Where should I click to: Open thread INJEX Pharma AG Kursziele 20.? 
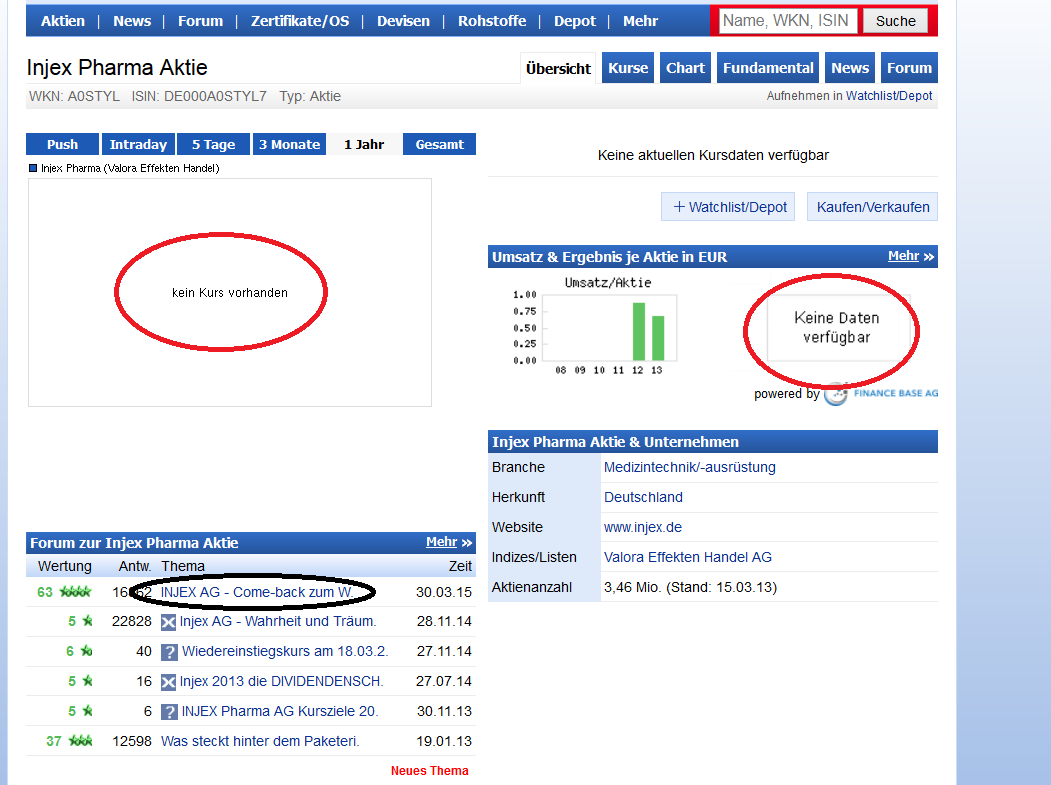point(280,711)
